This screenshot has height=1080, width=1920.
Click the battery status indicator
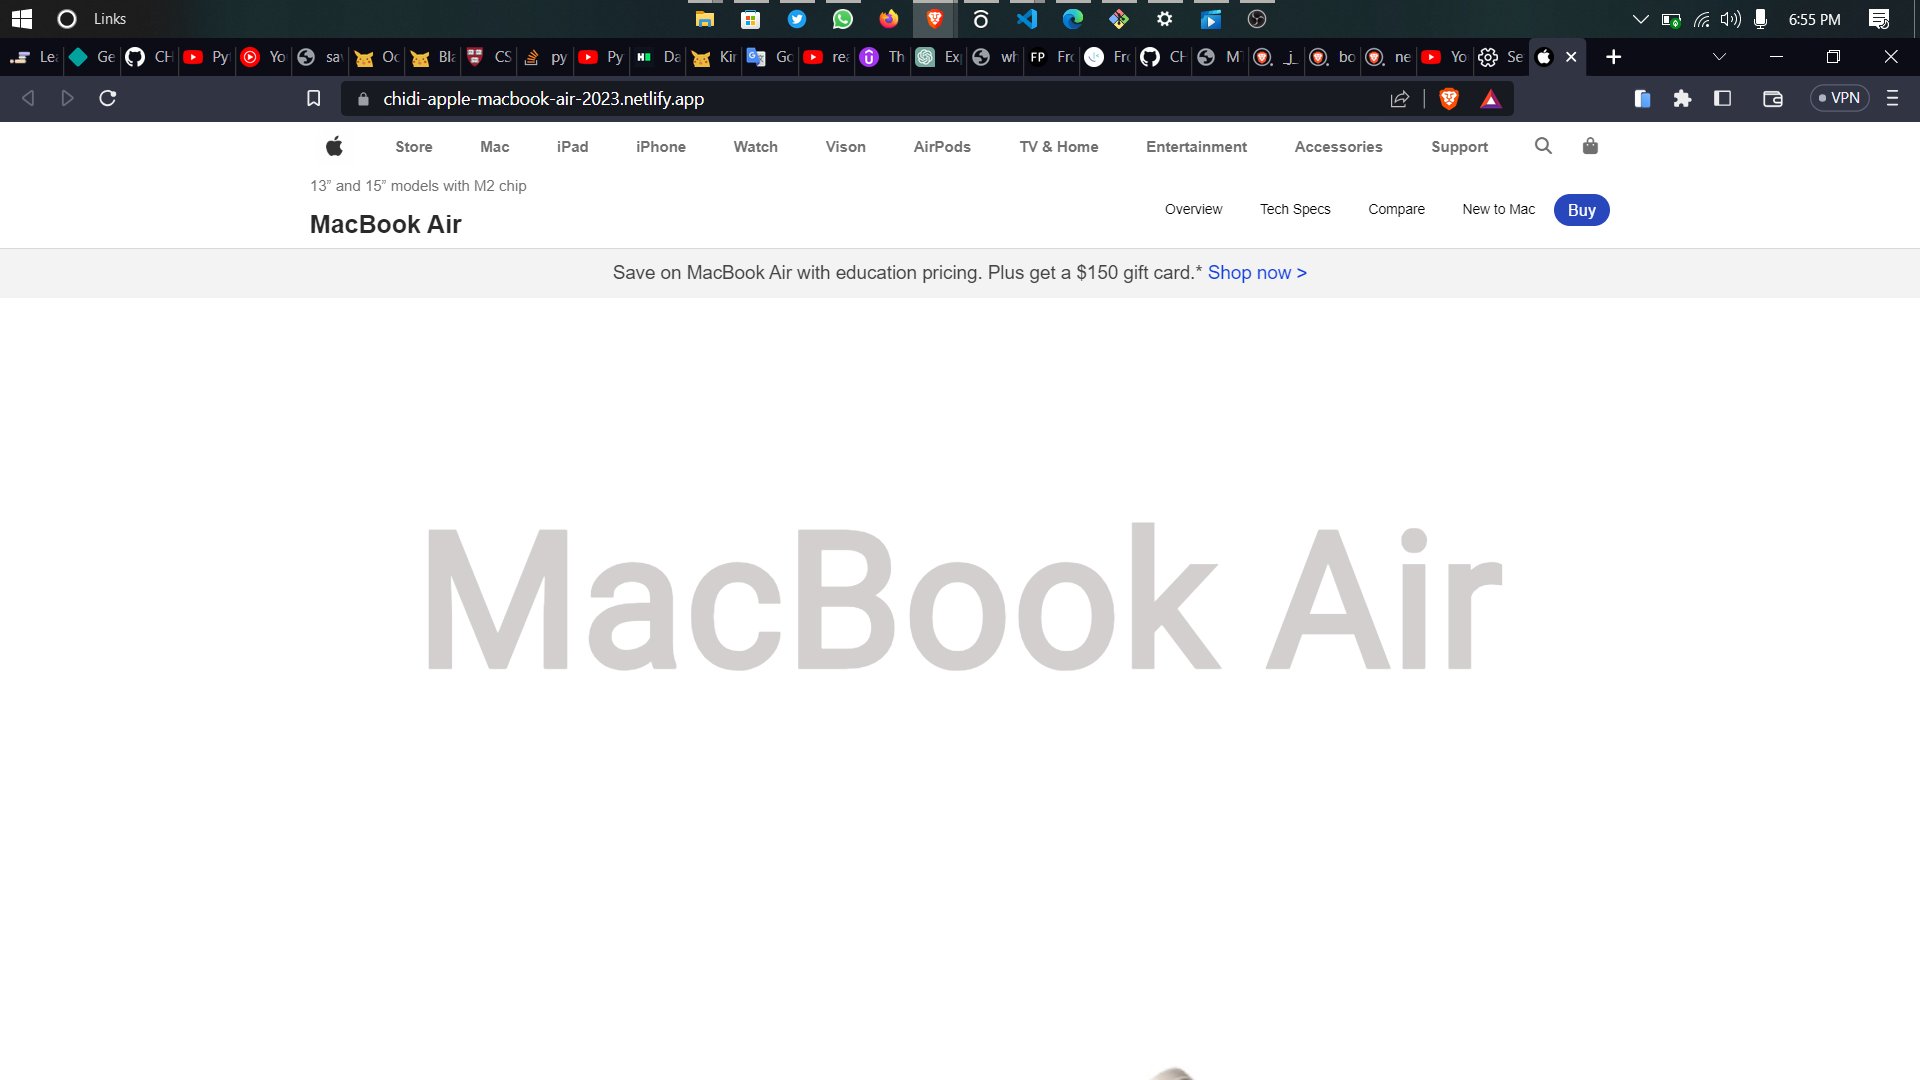pos(1671,18)
